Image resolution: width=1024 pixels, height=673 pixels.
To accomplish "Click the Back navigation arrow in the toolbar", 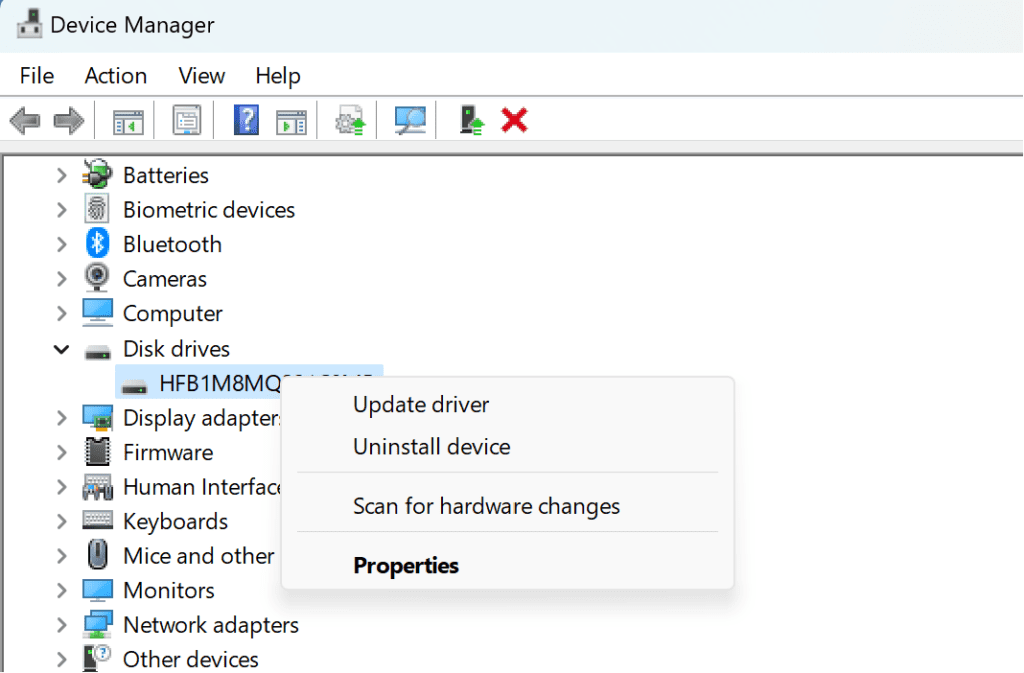I will (24, 119).
